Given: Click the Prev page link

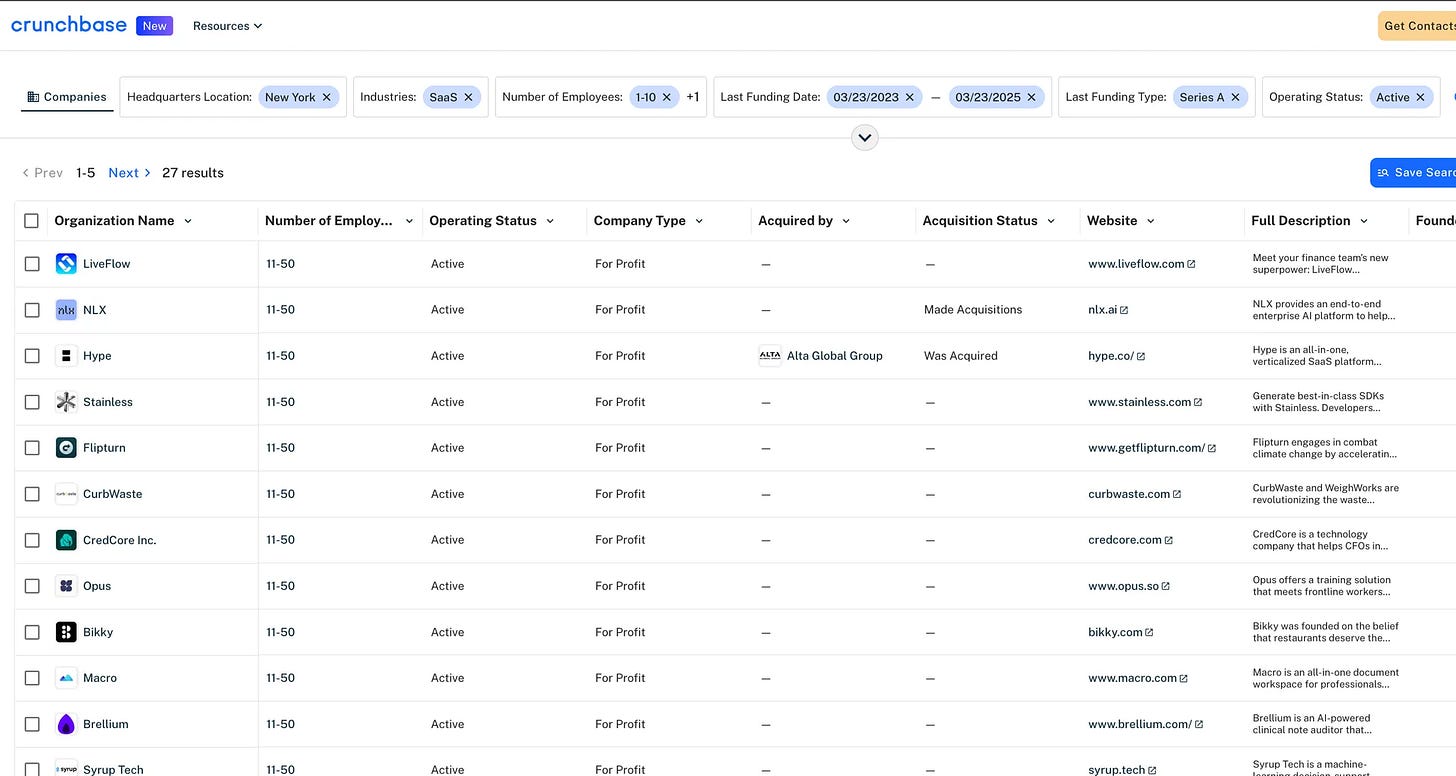Looking at the screenshot, I should coord(43,173).
